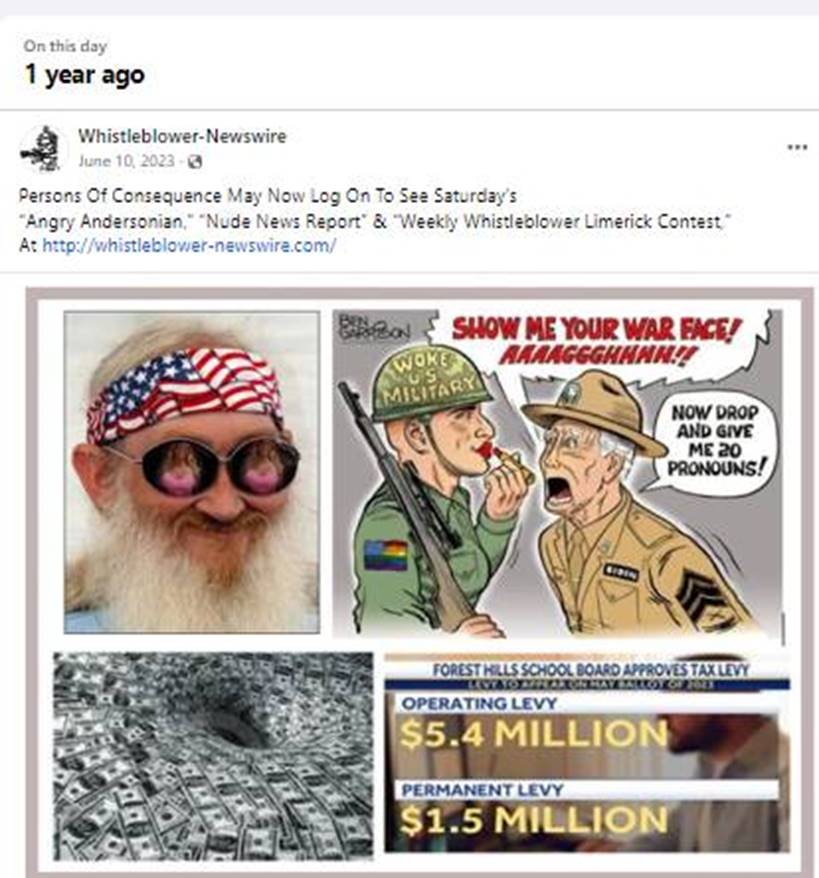
Task: Open the Ben Garrison military cartoon image
Action: [x=558, y=474]
